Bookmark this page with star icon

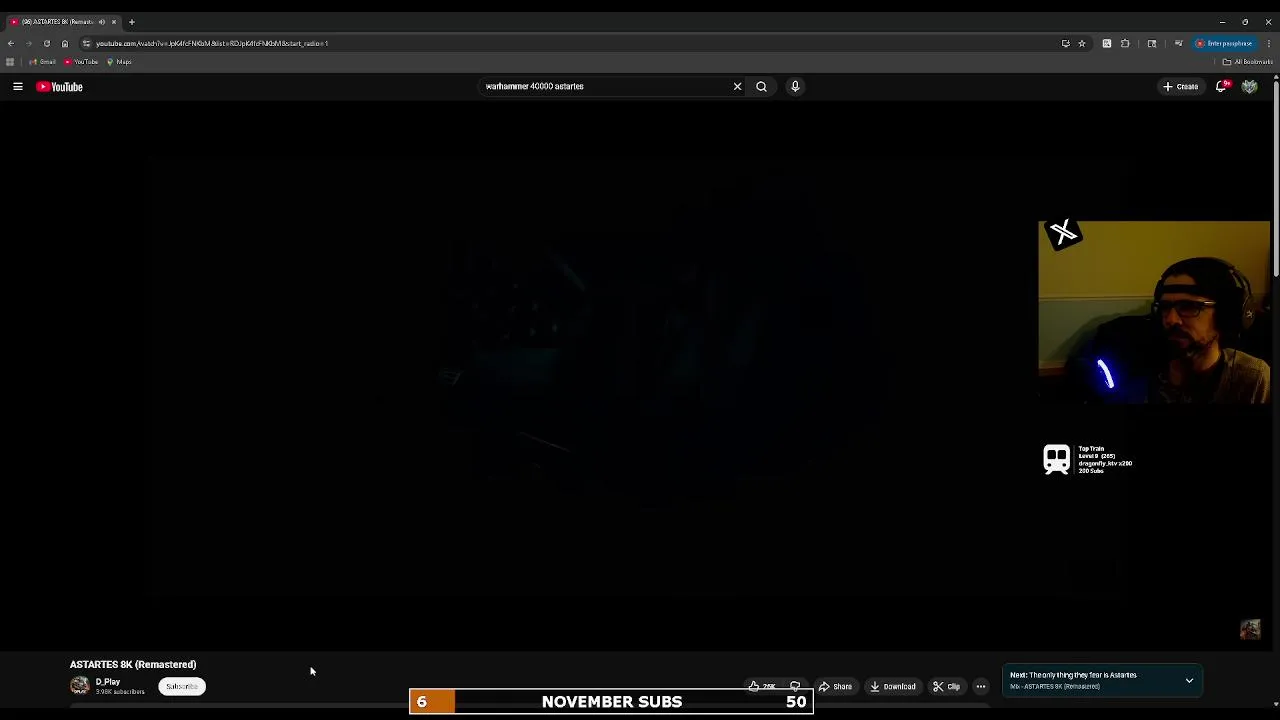click(1082, 44)
